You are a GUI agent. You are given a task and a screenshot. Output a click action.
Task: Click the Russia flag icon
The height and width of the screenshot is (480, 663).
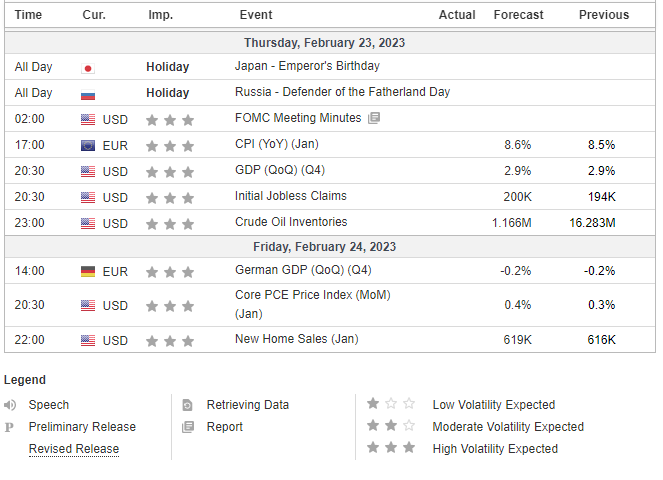point(88,93)
